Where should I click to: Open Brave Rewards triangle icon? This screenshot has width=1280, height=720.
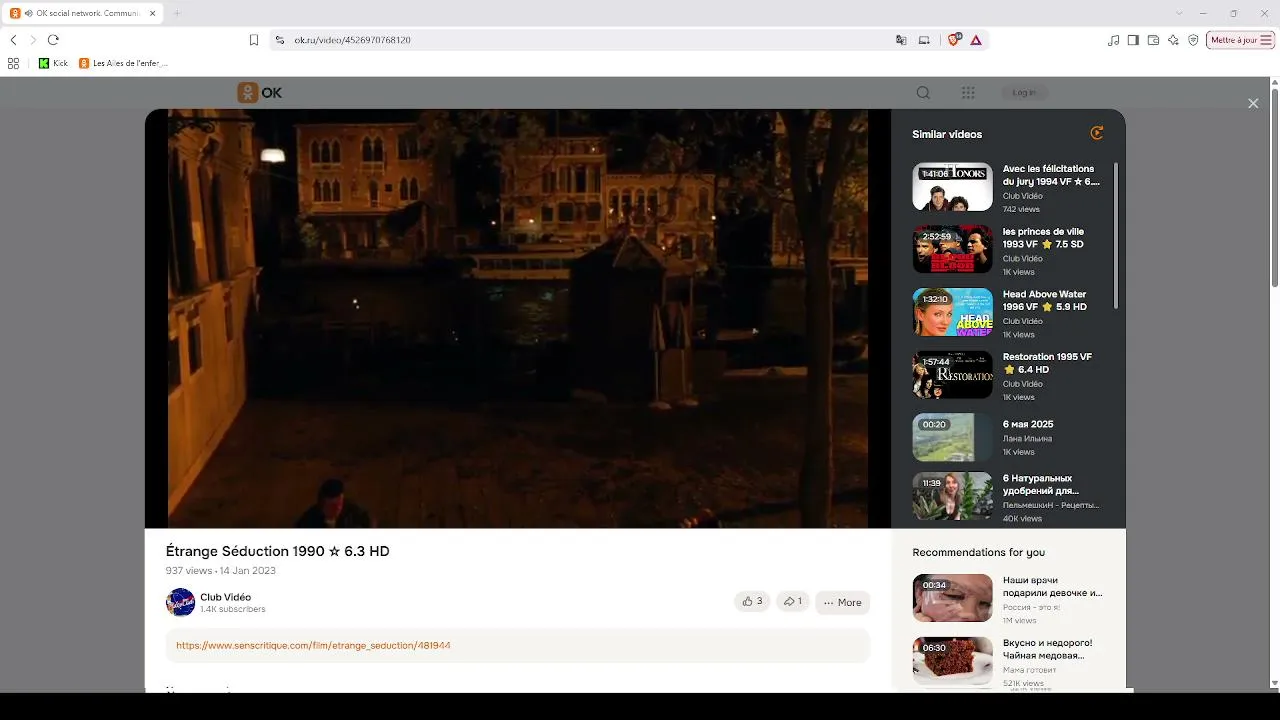pos(976,40)
